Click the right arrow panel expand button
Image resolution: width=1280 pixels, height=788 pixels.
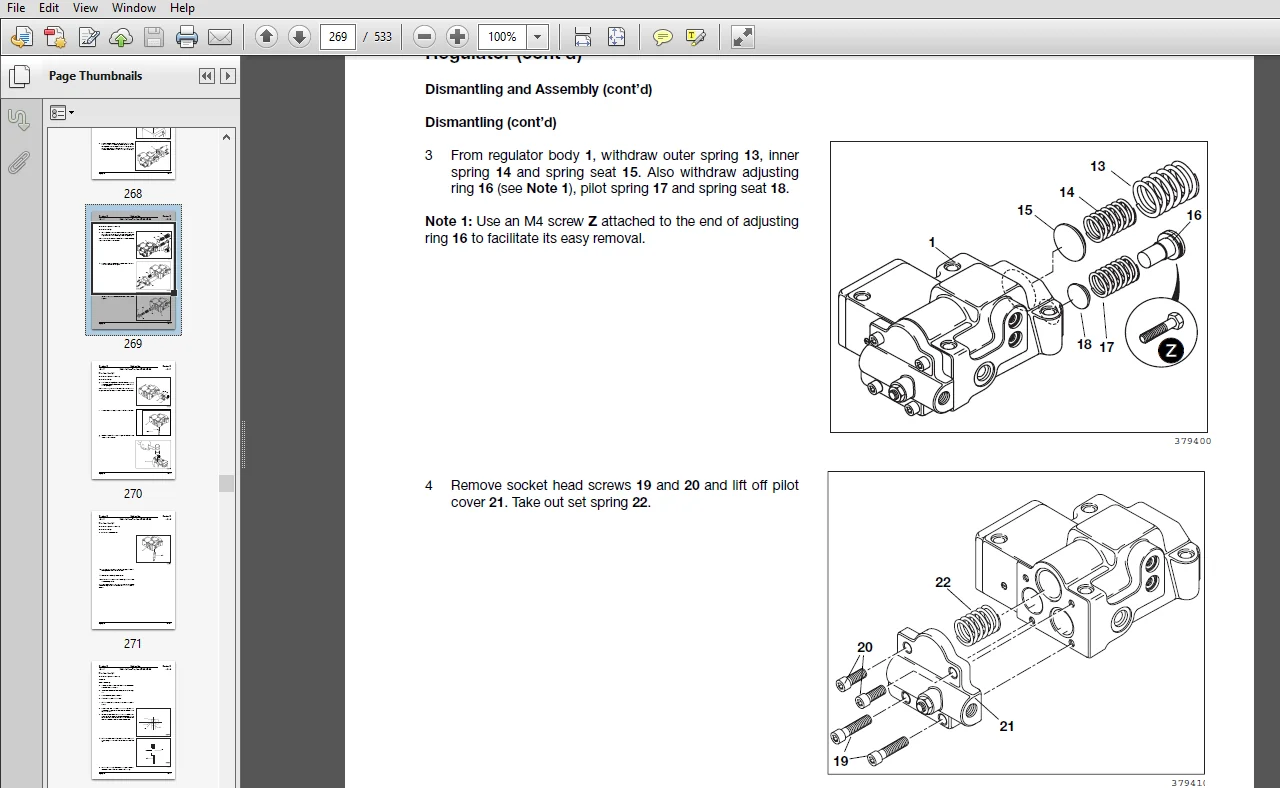tap(228, 76)
